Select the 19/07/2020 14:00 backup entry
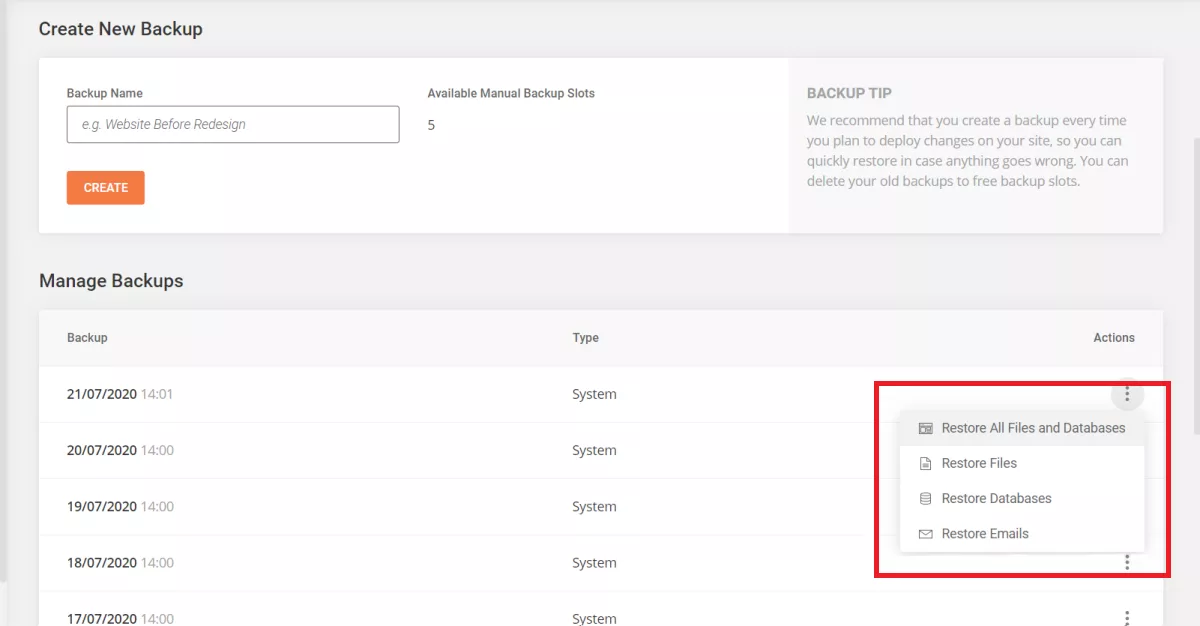Image resolution: width=1200 pixels, height=626 pixels. 120,506
